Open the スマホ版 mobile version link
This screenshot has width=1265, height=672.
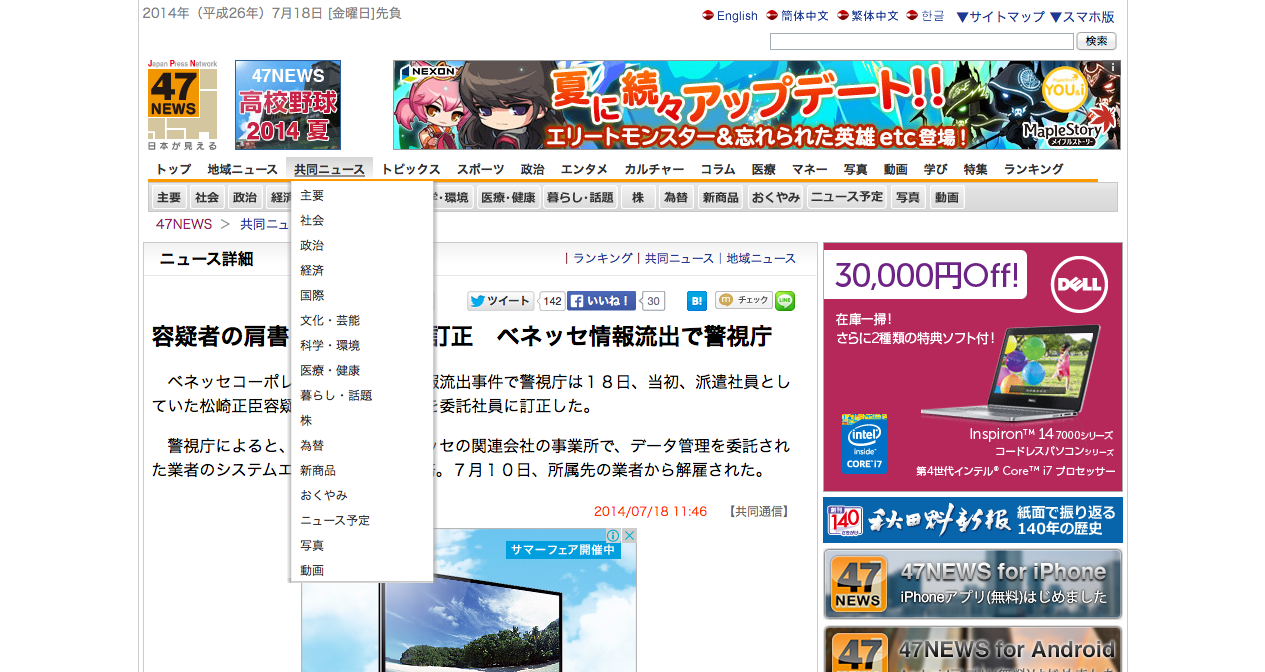[1082, 17]
